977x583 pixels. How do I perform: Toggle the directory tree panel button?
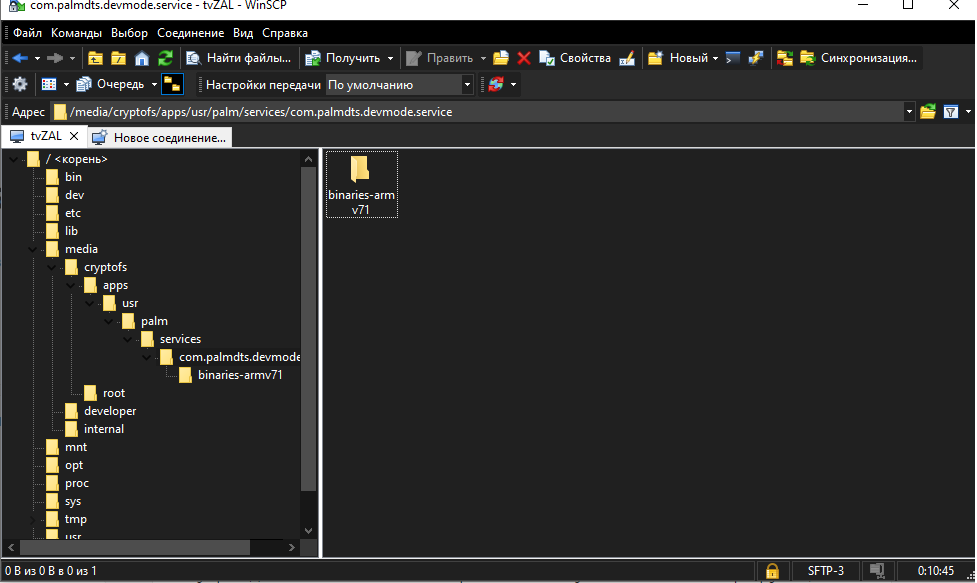coord(172,85)
